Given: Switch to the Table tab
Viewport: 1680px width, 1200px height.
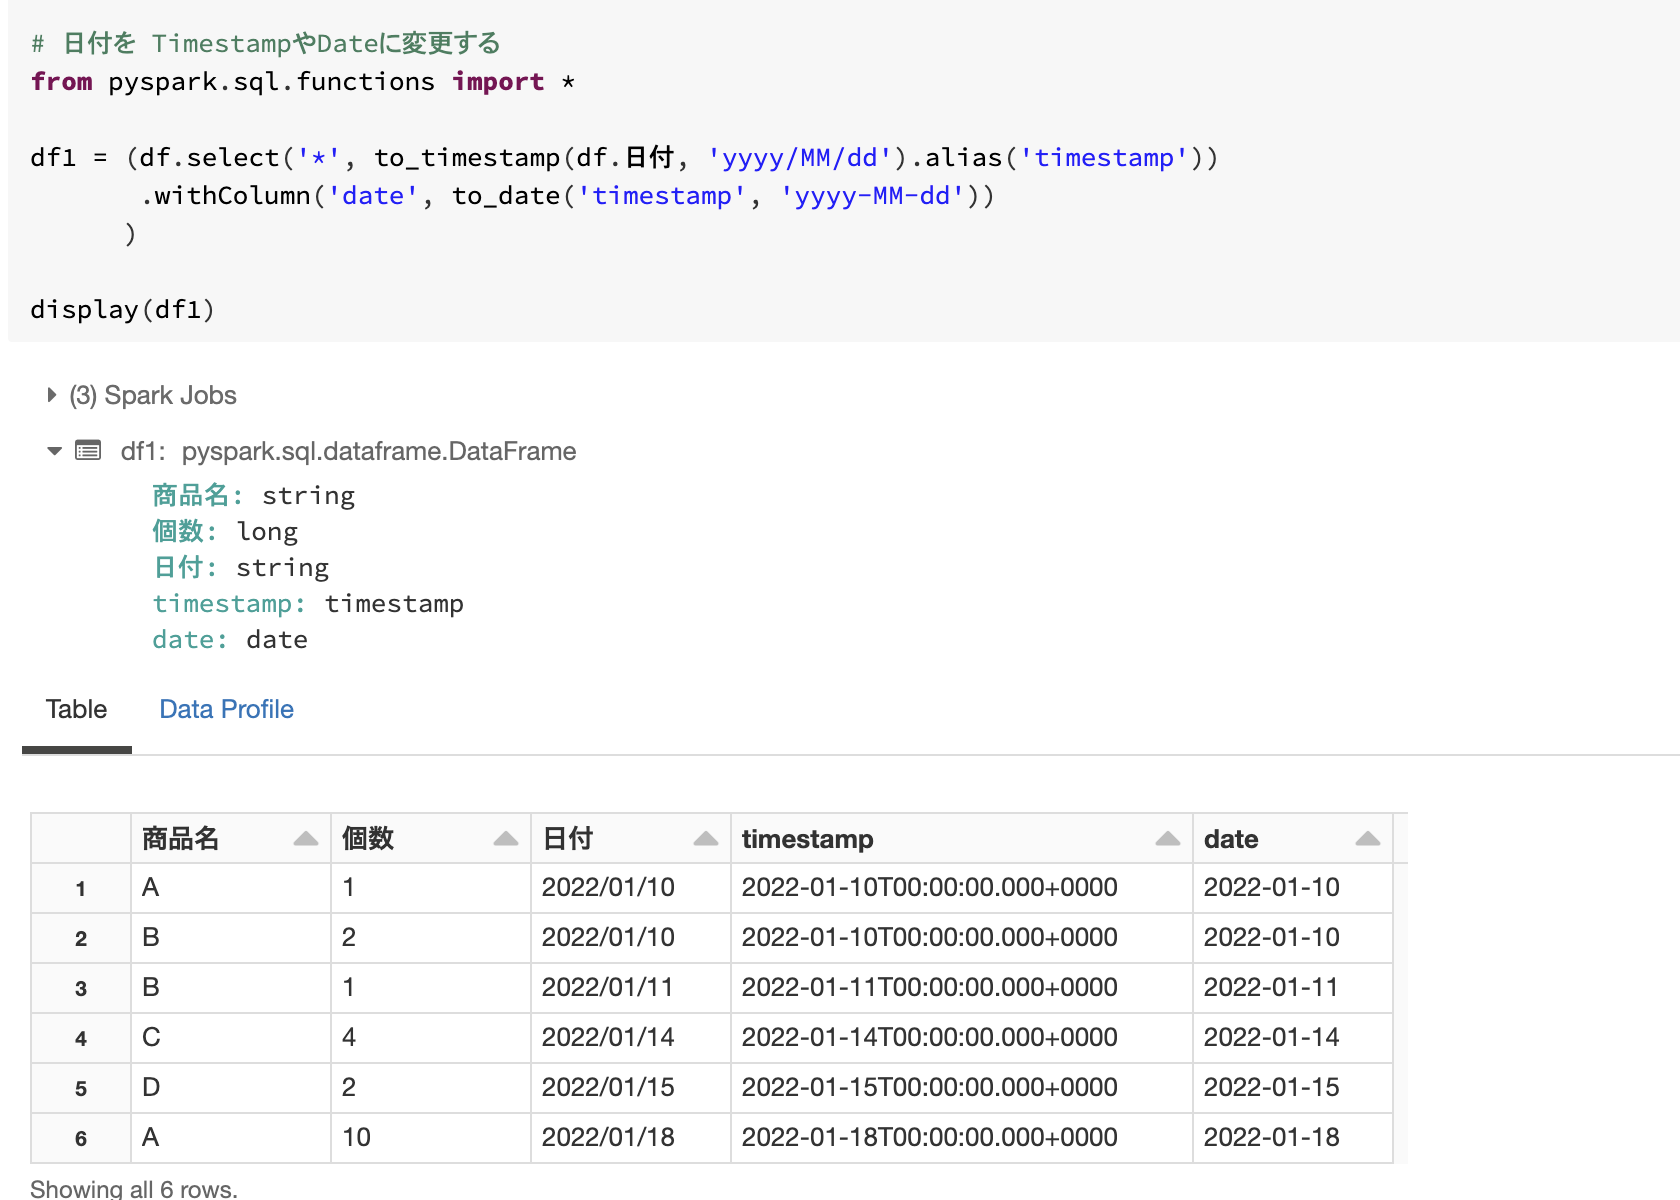Looking at the screenshot, I should click(x=76, y=709).
